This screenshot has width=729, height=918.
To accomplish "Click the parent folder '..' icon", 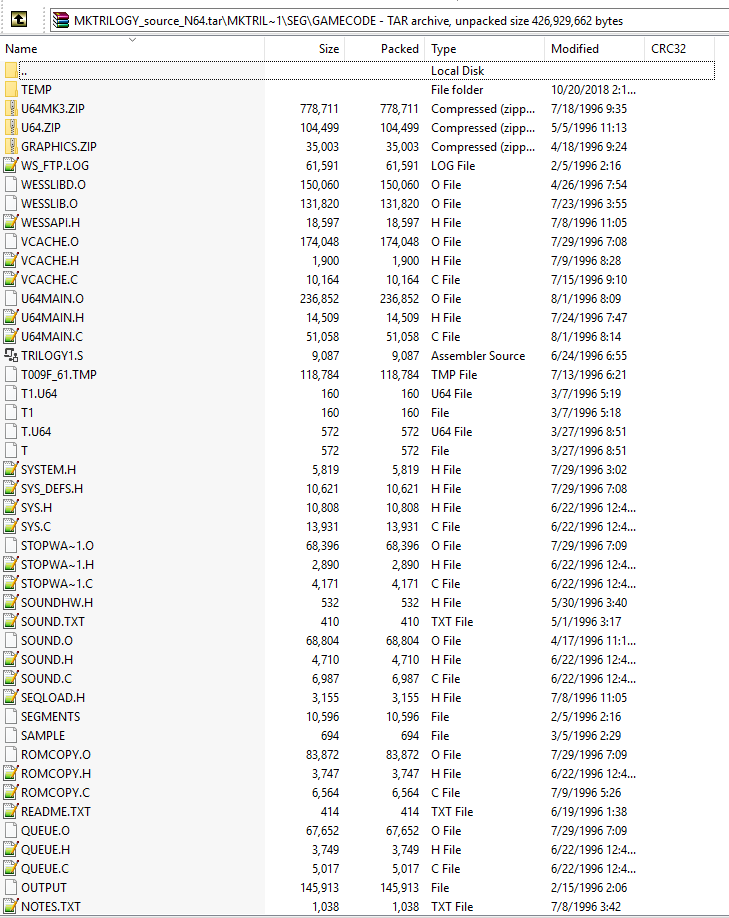I will coord(11,71).
